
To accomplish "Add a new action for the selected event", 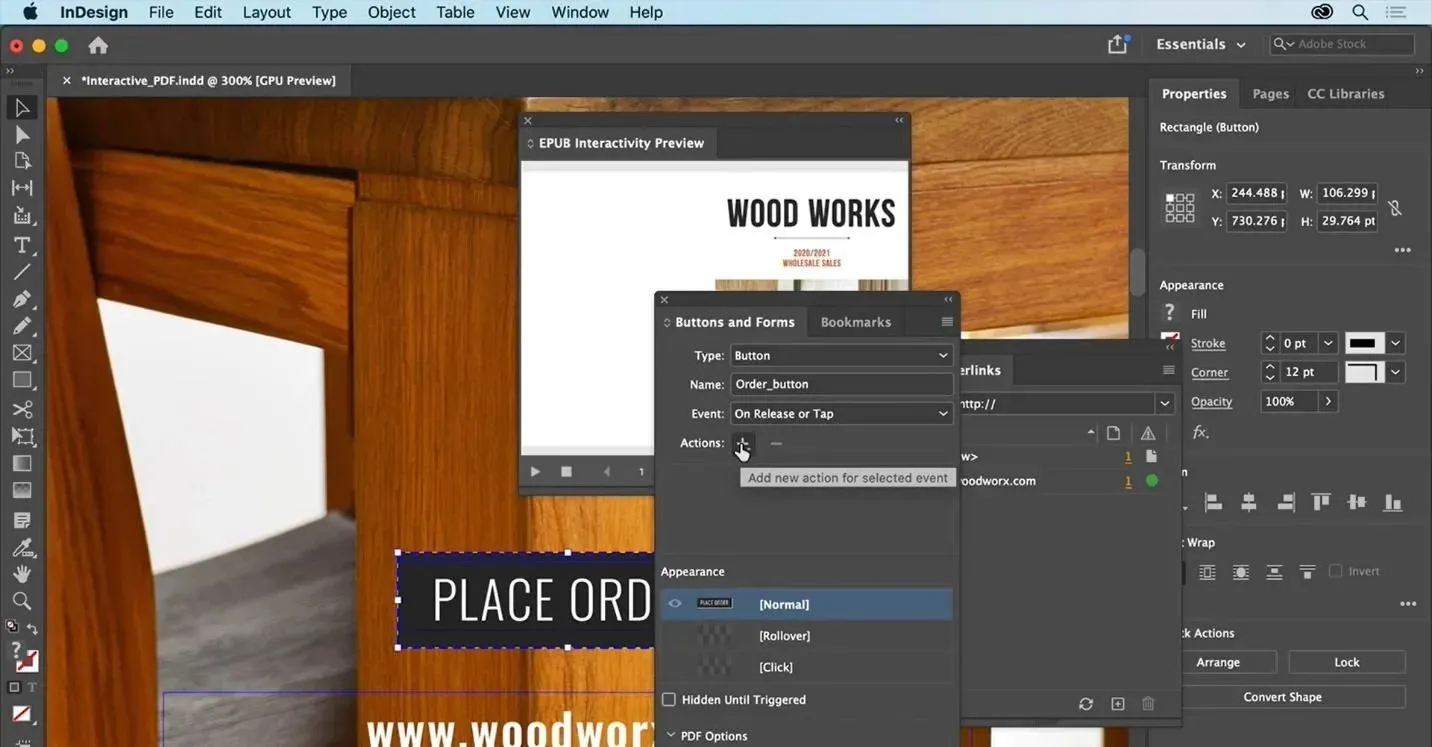I will click(x=743, y=443).
